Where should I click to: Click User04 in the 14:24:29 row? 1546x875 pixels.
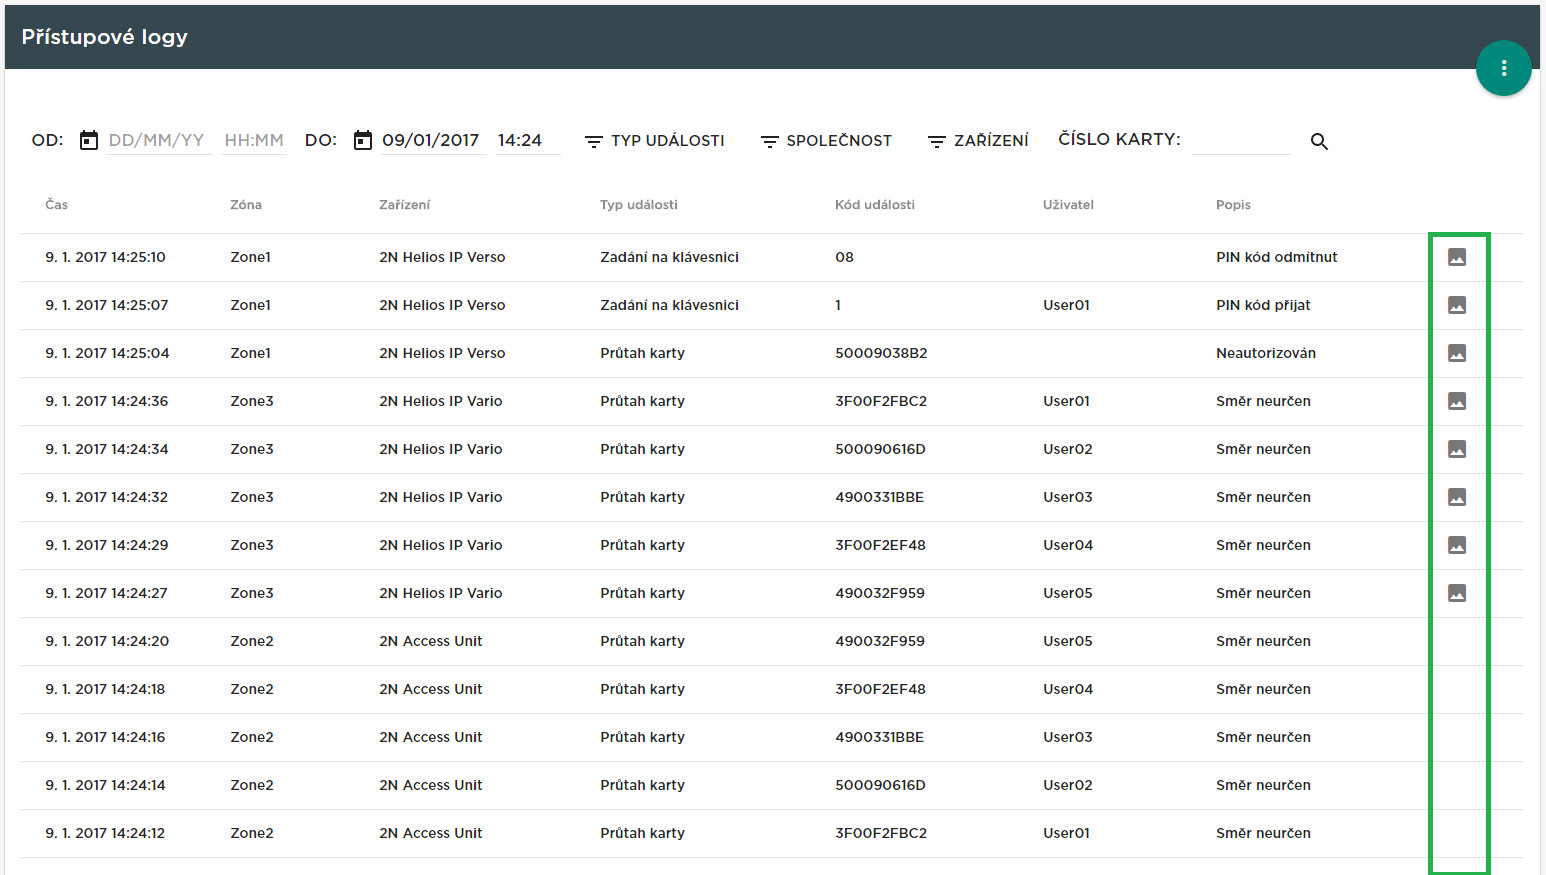coord(1068,545)
